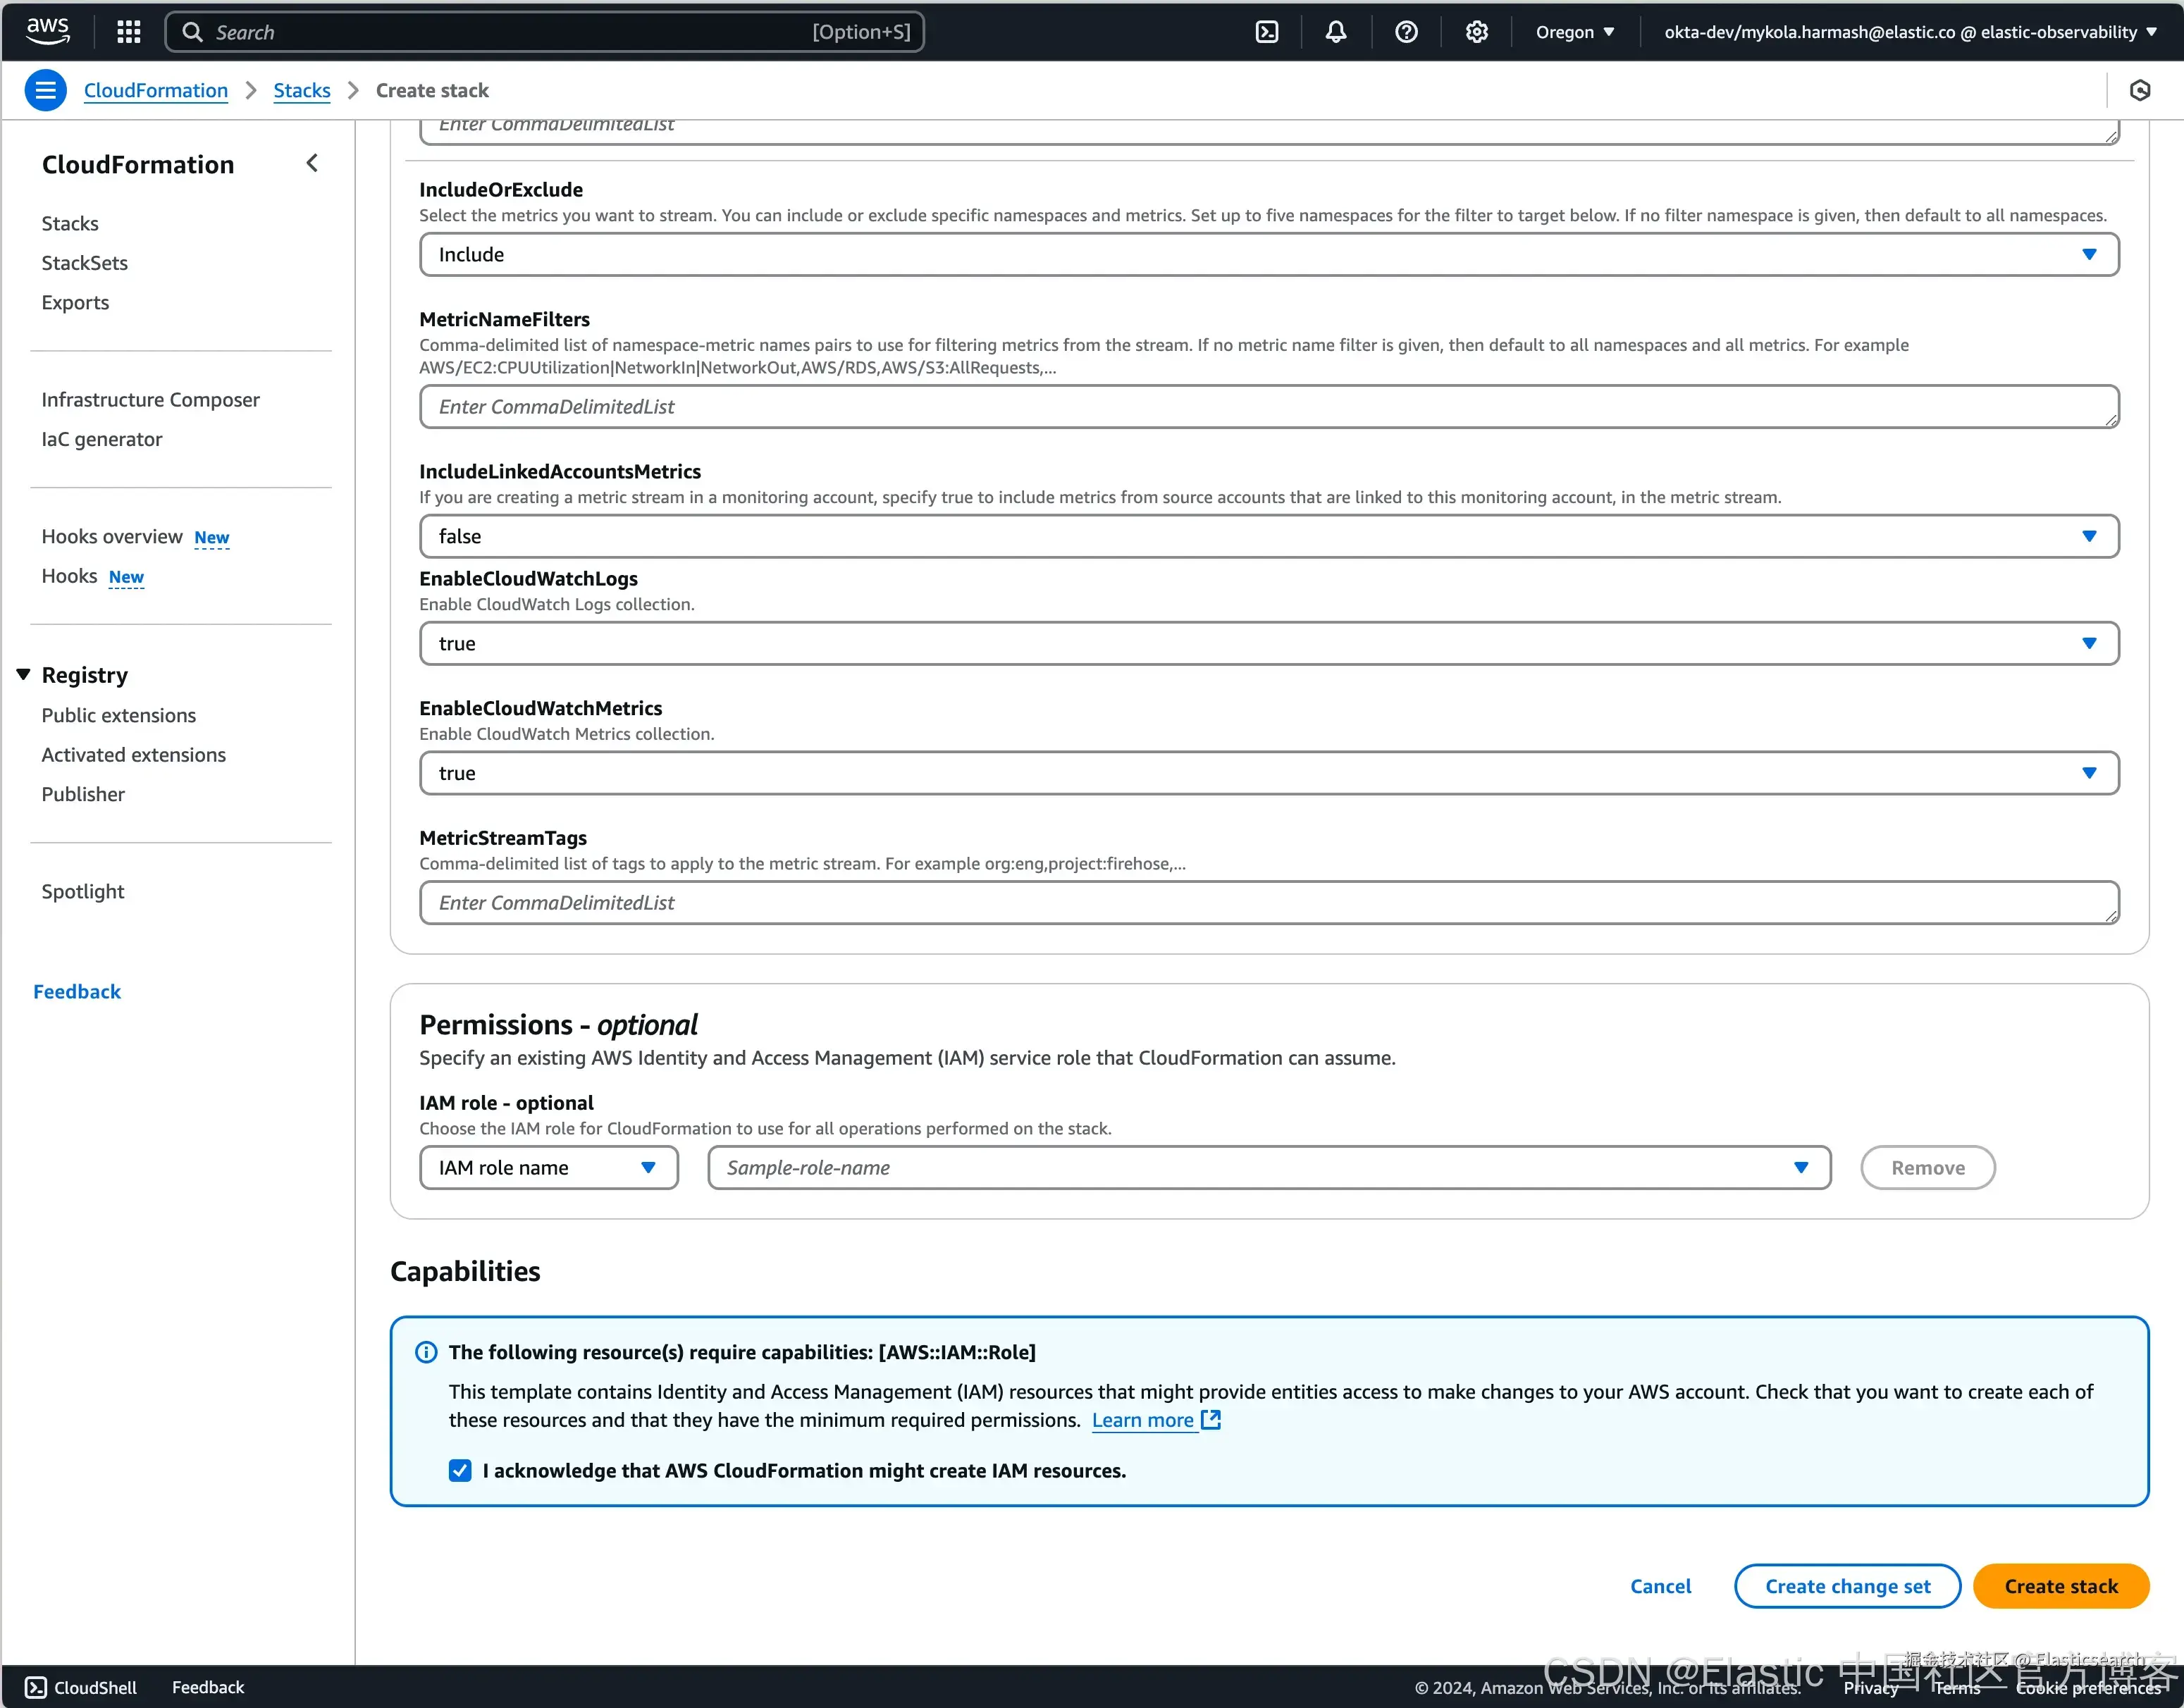Image resolution: width=2184 pixels, height=1708 pixels.
Task: Open Infrastructure Composer in sidebar
Action: tap(150, 399)
